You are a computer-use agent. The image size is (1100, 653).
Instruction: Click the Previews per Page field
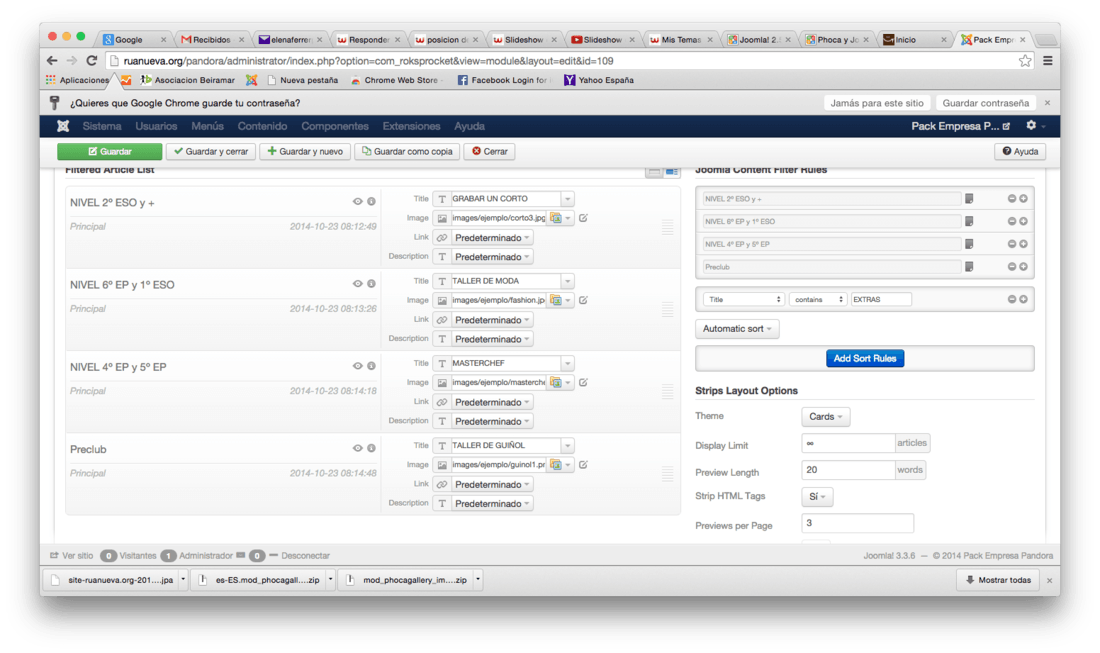(857, 523)
